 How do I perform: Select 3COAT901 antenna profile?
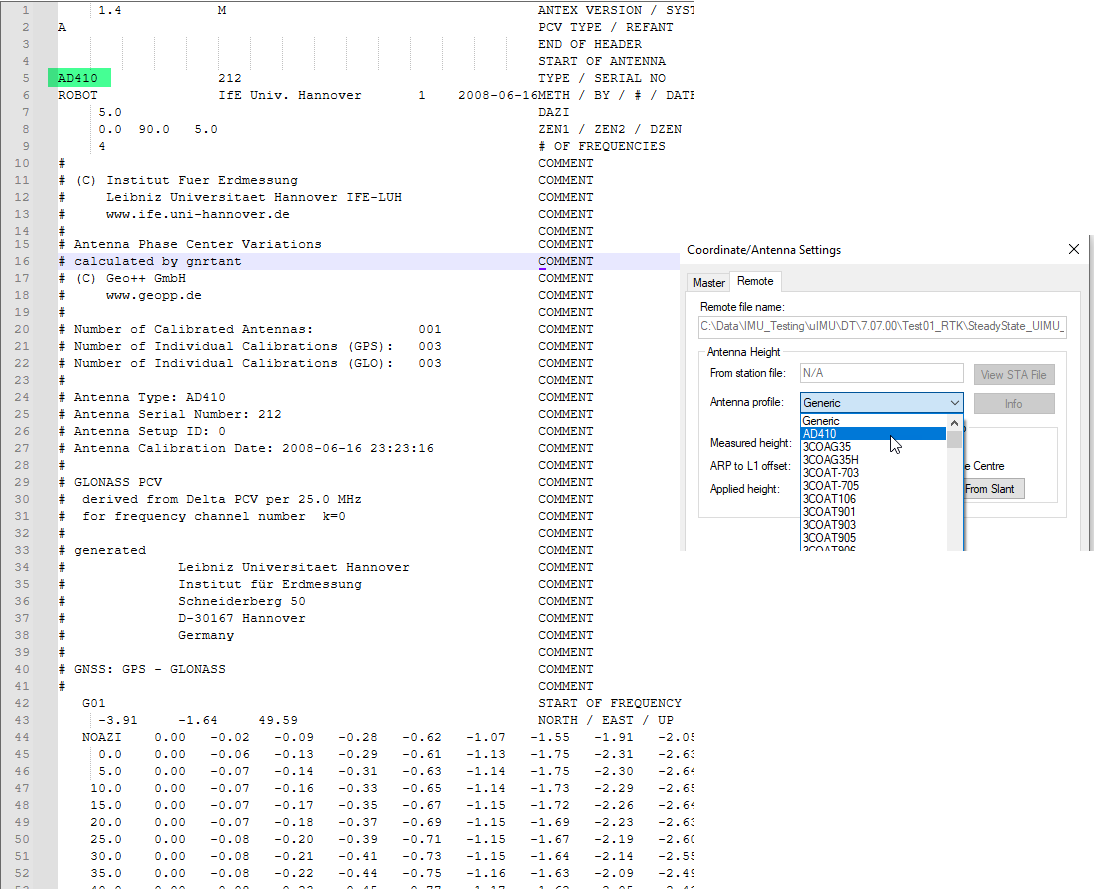(x=873, y=511)
